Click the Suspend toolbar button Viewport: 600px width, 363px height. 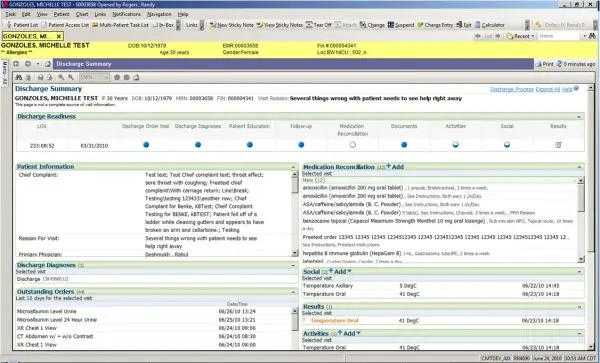point(401,25)
